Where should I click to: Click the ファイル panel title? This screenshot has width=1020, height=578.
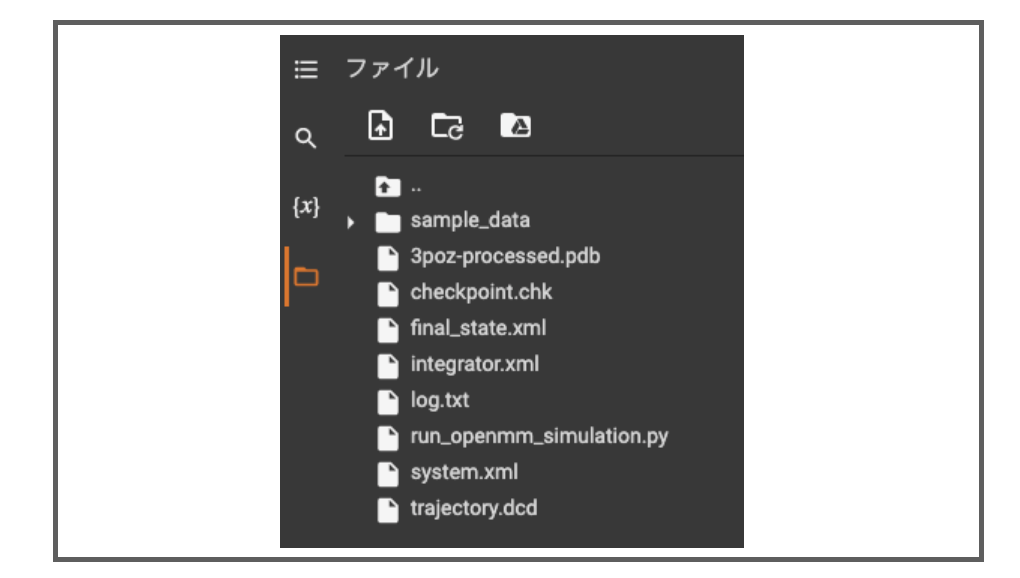[392, 68]
